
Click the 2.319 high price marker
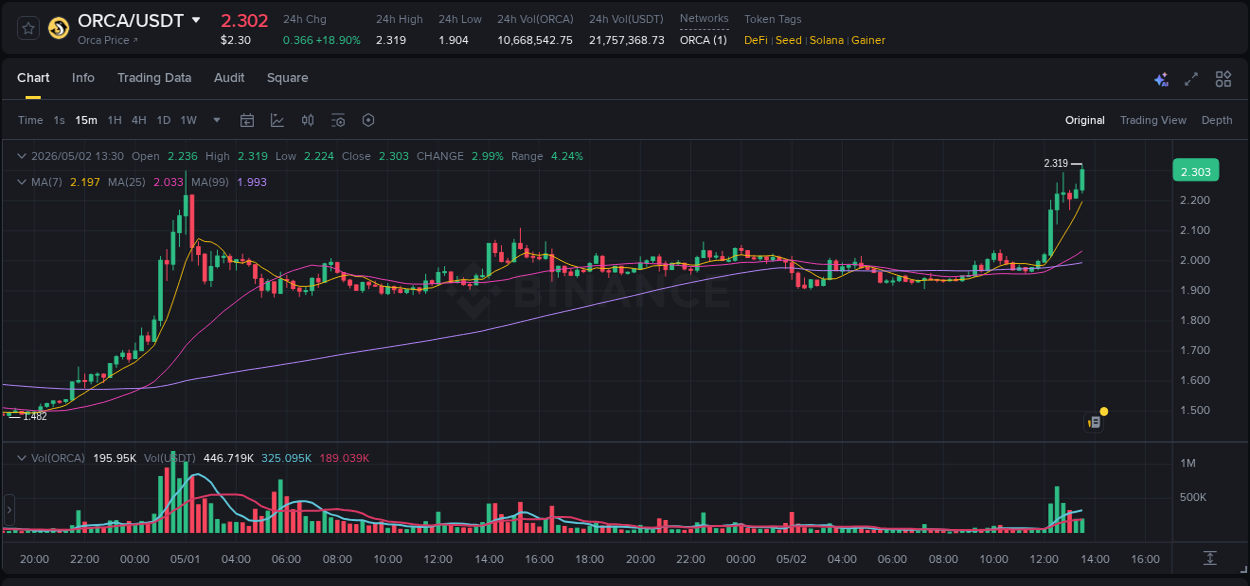point(1055,163)
